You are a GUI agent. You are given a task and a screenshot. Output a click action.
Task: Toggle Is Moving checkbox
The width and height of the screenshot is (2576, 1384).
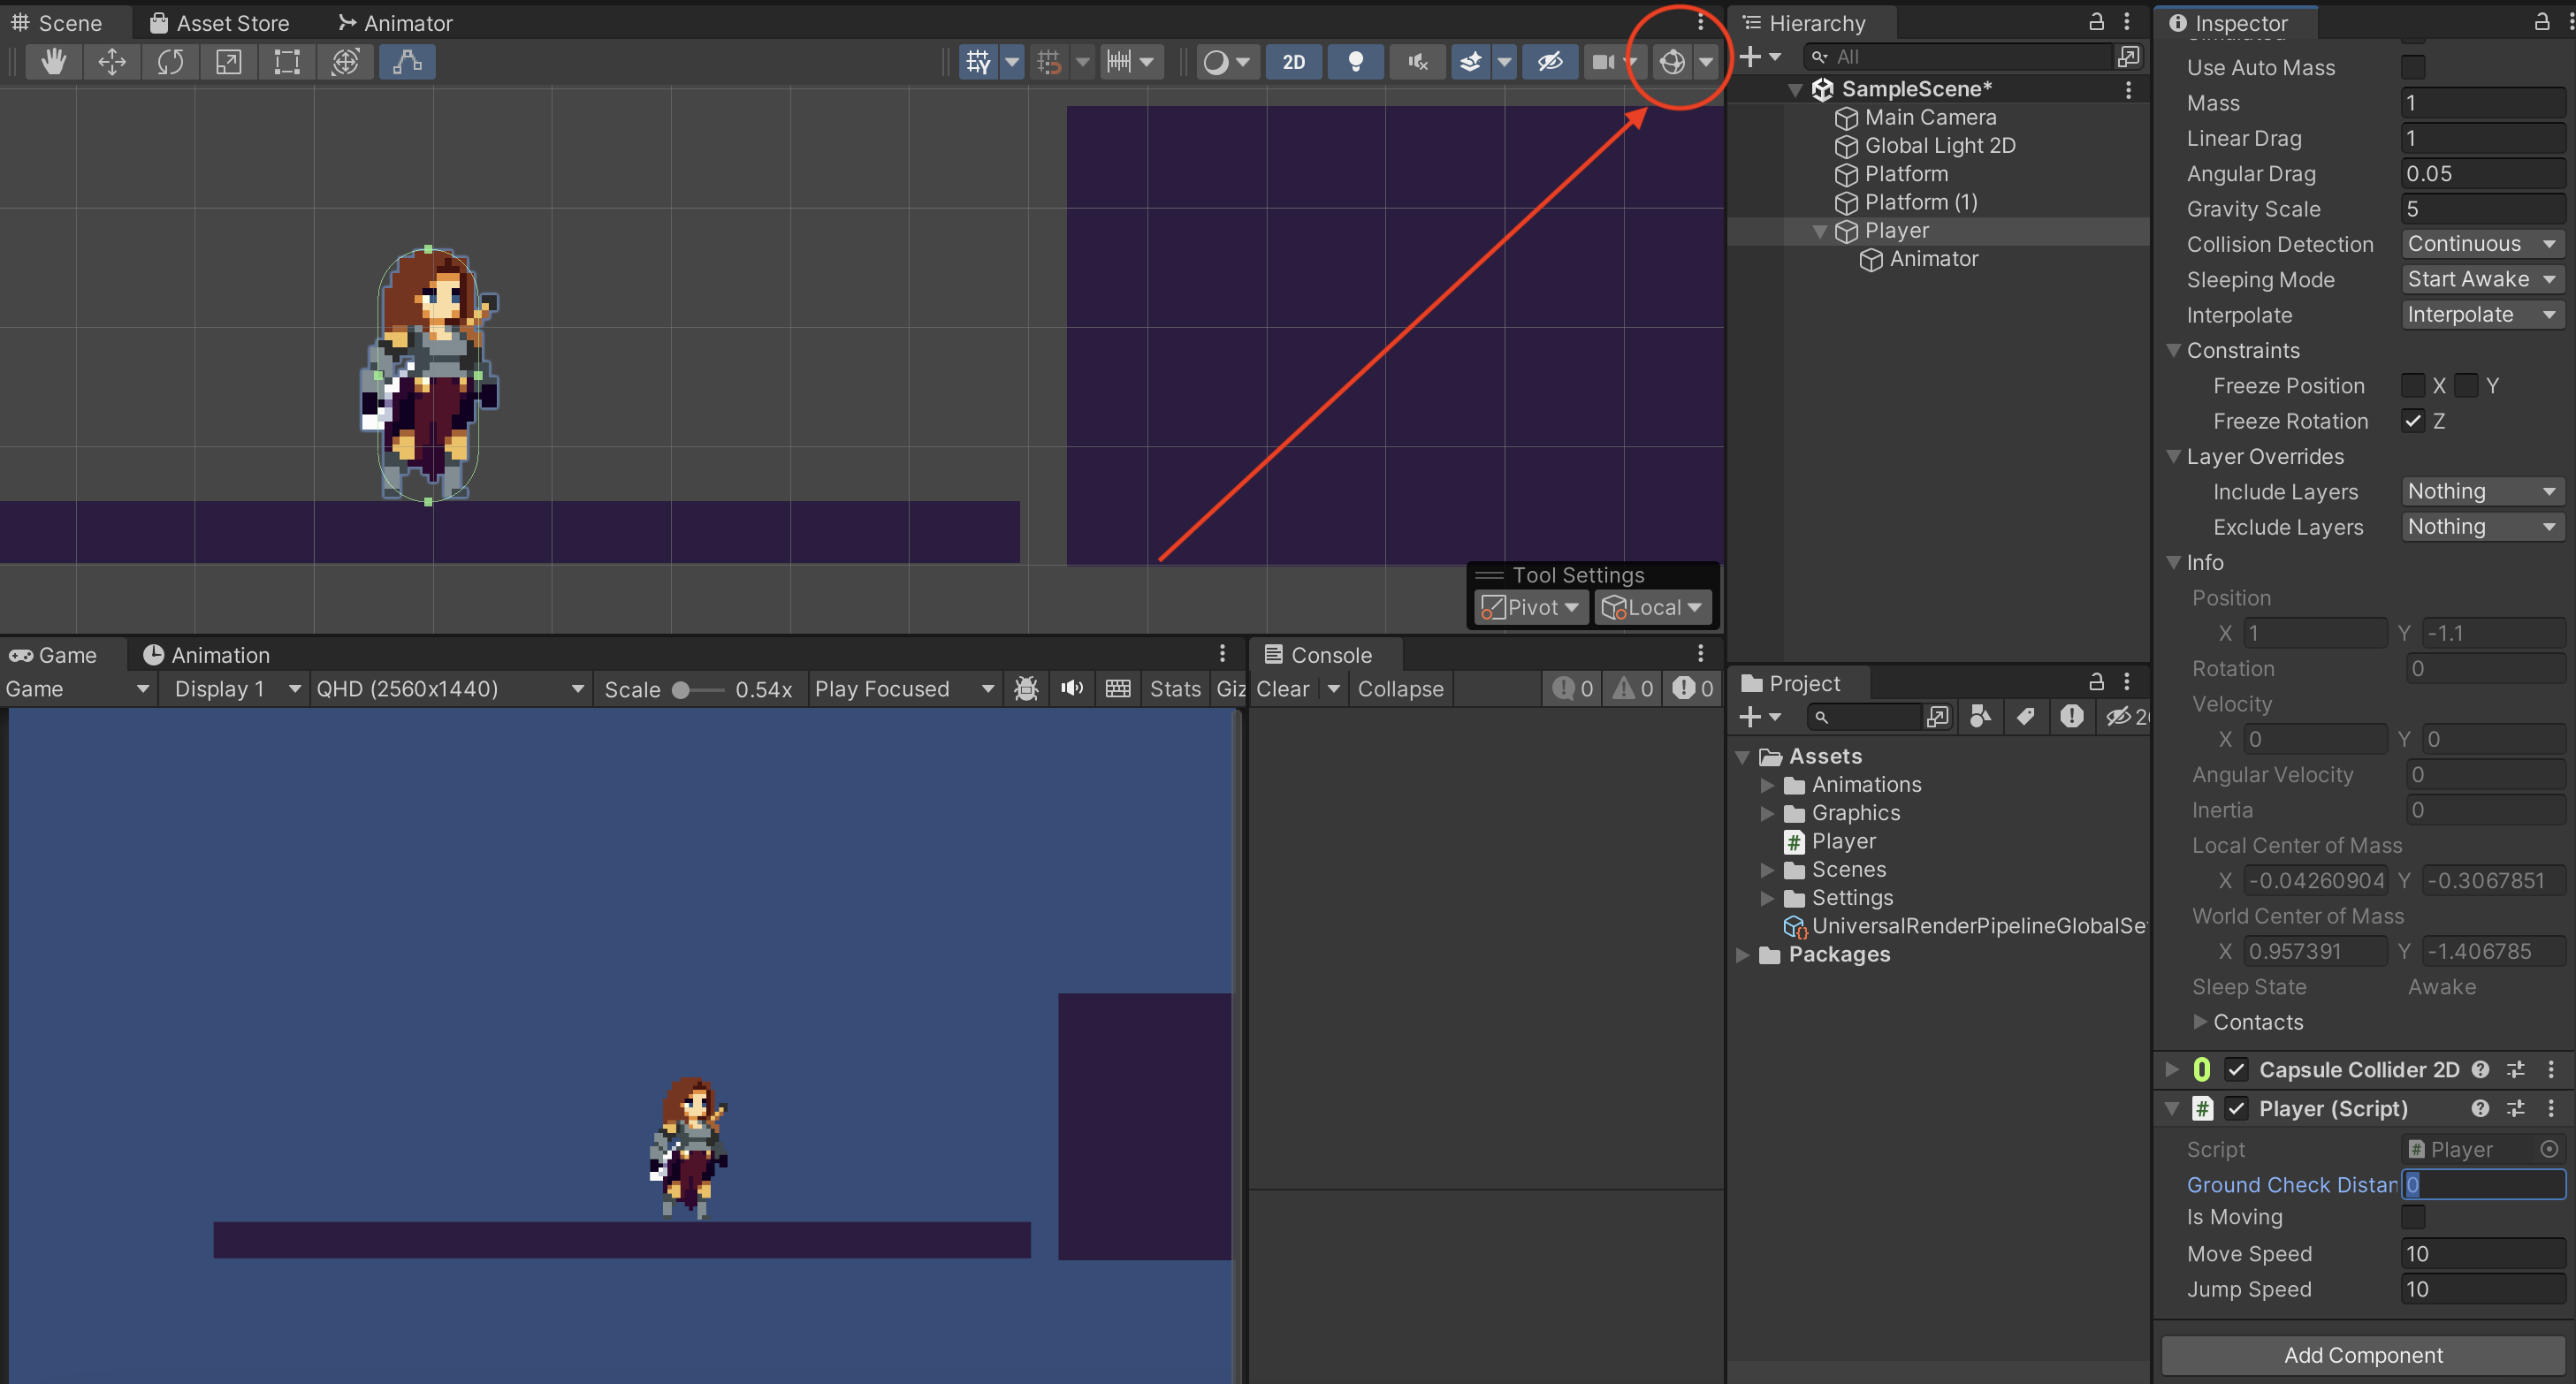point(2413,1217)
